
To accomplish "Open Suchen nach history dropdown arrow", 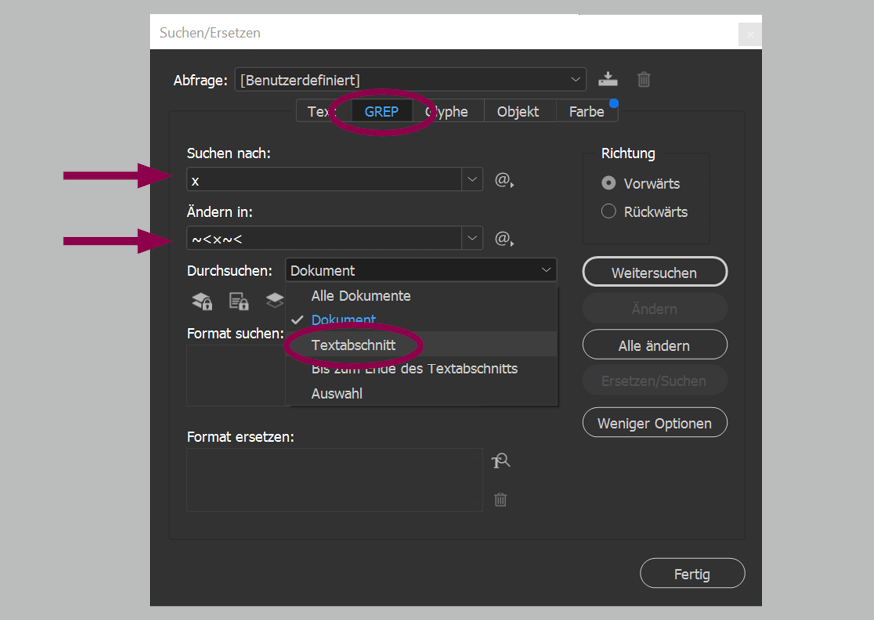I will pyautogui.click(x=472, y=180).
